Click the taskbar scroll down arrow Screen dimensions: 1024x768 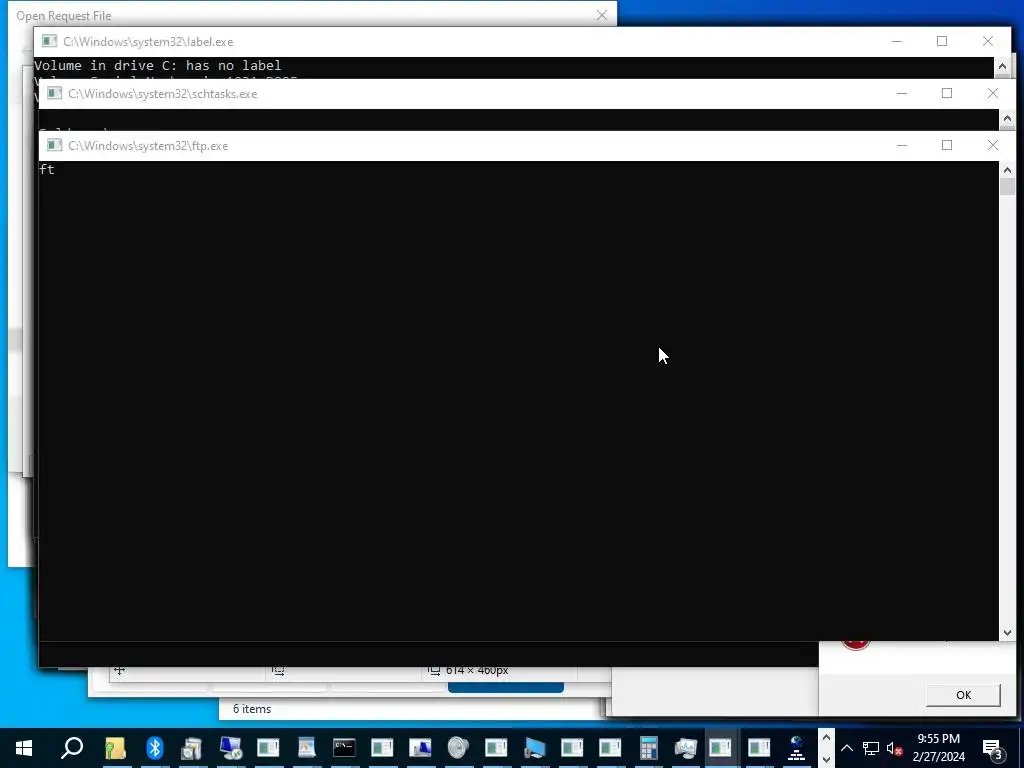click(x=825, y=759)
